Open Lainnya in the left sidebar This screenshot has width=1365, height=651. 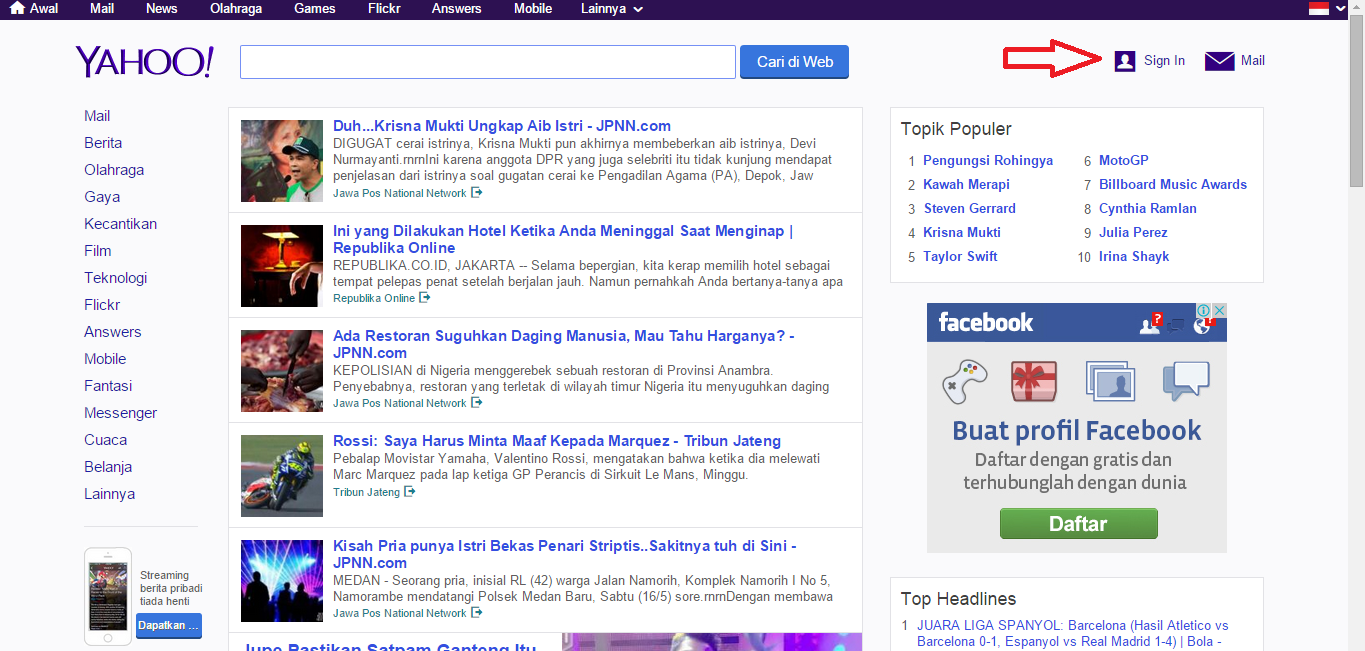(x=109, y=494)
